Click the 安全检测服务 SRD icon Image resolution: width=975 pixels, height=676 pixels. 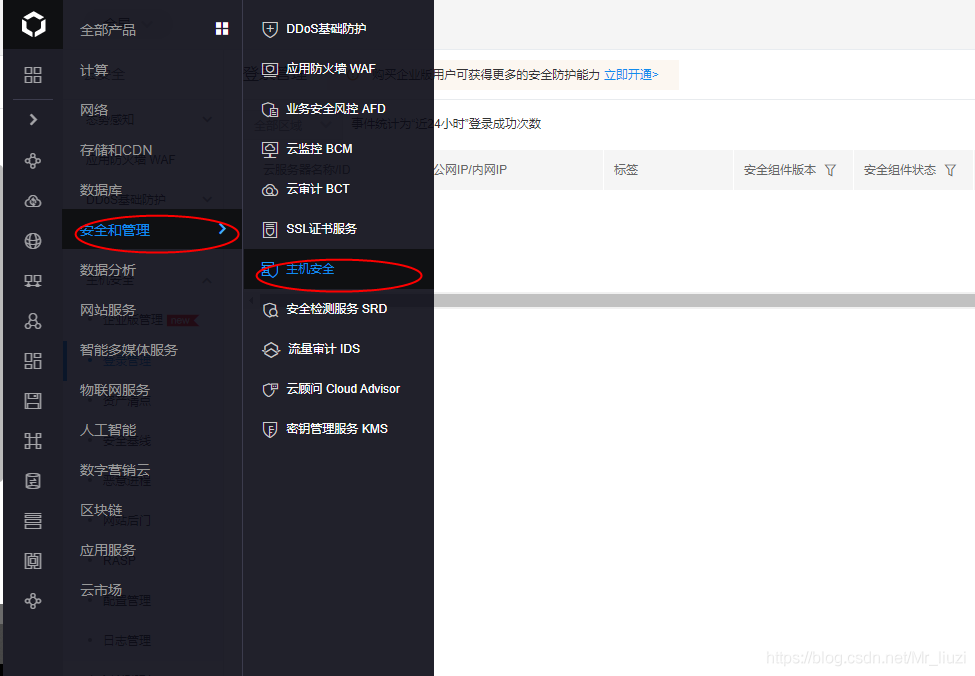(270, 310)
